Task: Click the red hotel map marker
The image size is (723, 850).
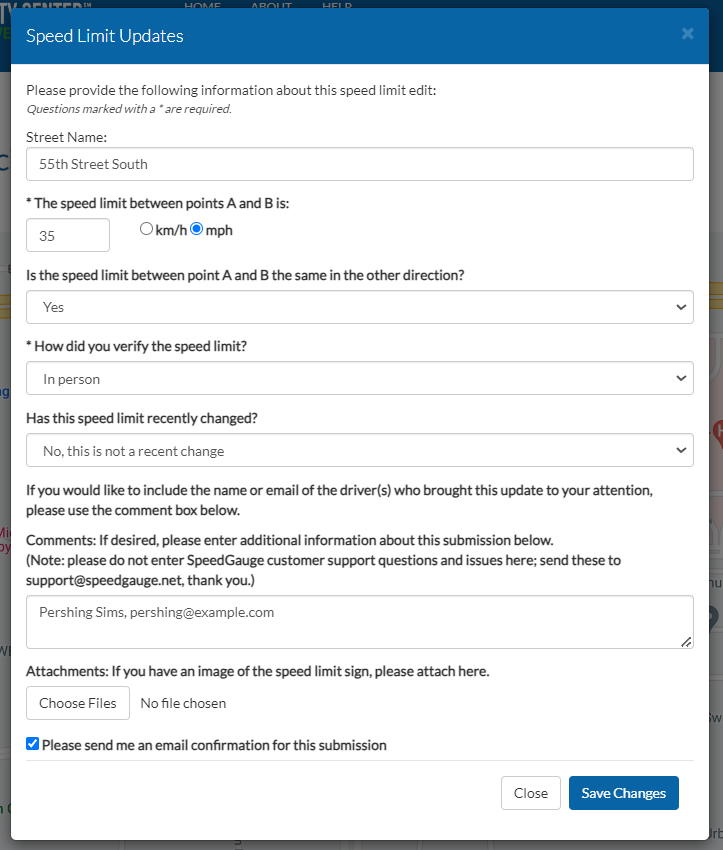Action: click(x=717, y=432)
